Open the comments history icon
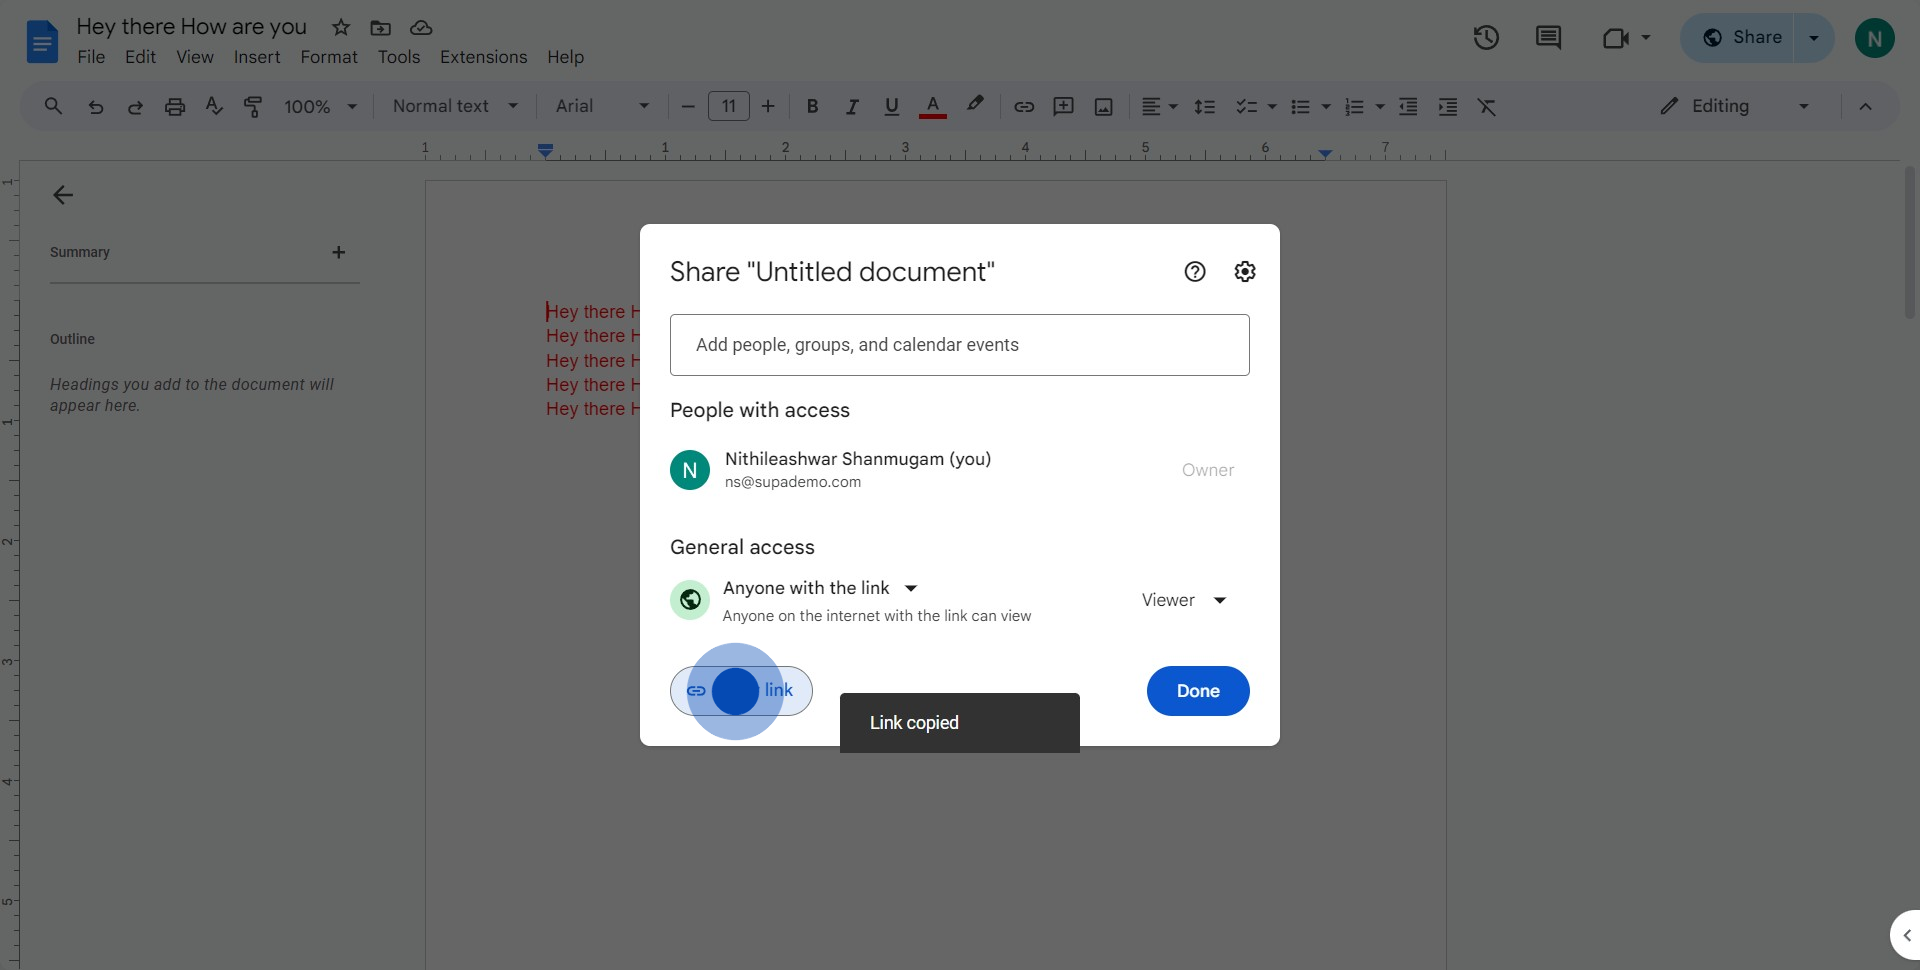Viewport: 1920px width, 970px height. point(1548,38)
